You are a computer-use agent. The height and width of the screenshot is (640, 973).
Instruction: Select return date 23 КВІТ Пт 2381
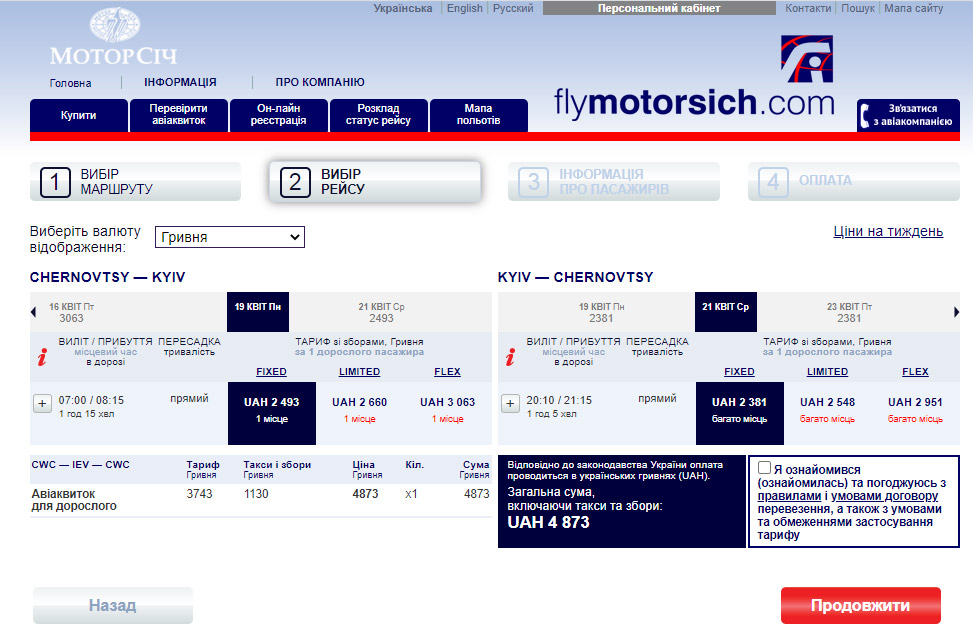(849, 312)
